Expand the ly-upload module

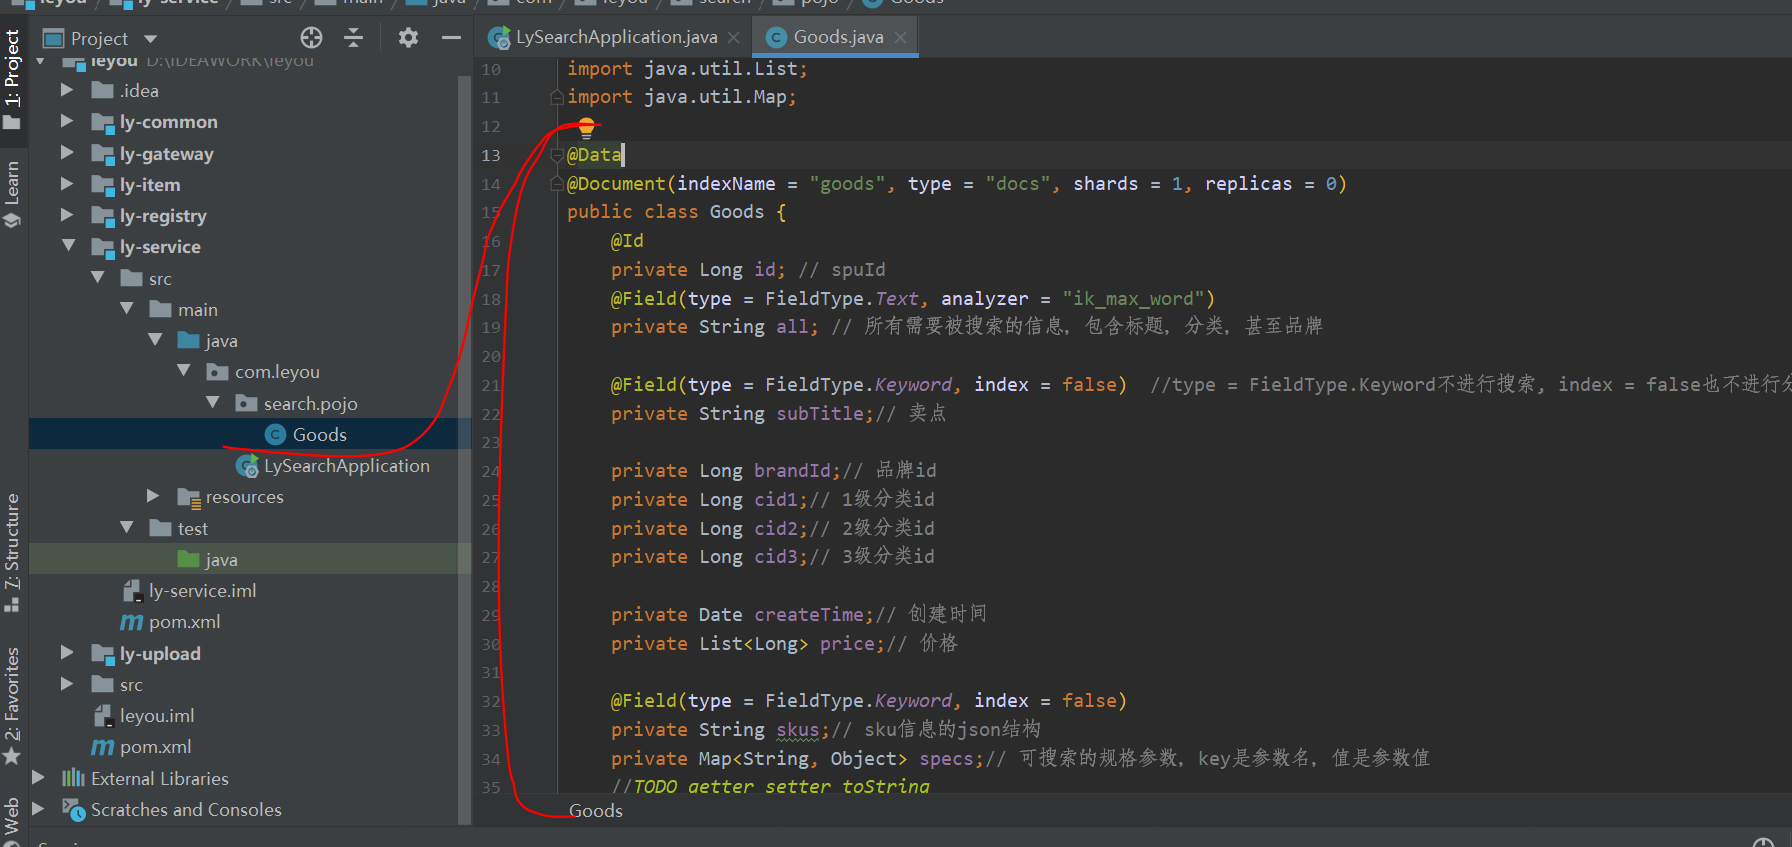point(67,653)
